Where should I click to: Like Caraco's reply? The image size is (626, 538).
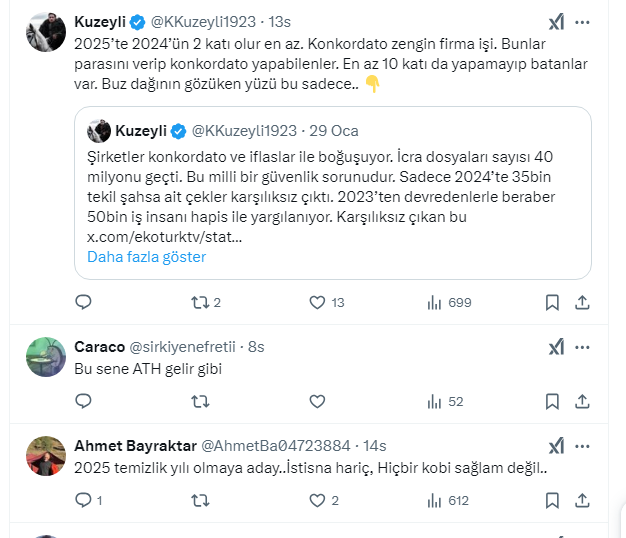click(x=317, y=401)
